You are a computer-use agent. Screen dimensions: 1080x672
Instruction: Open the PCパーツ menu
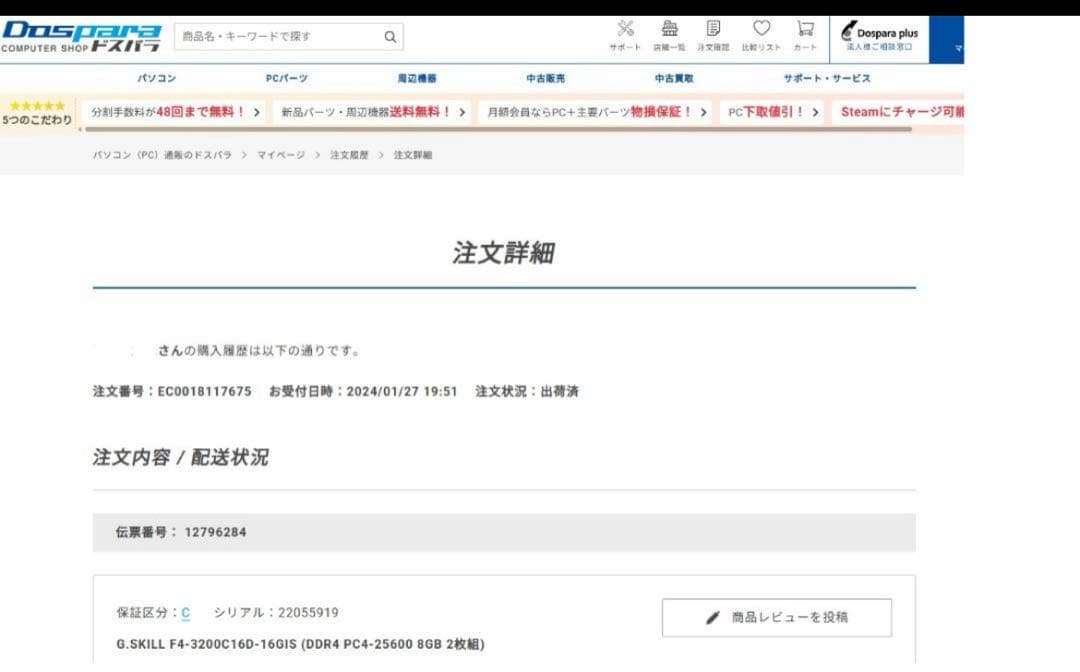pos(286,78)
